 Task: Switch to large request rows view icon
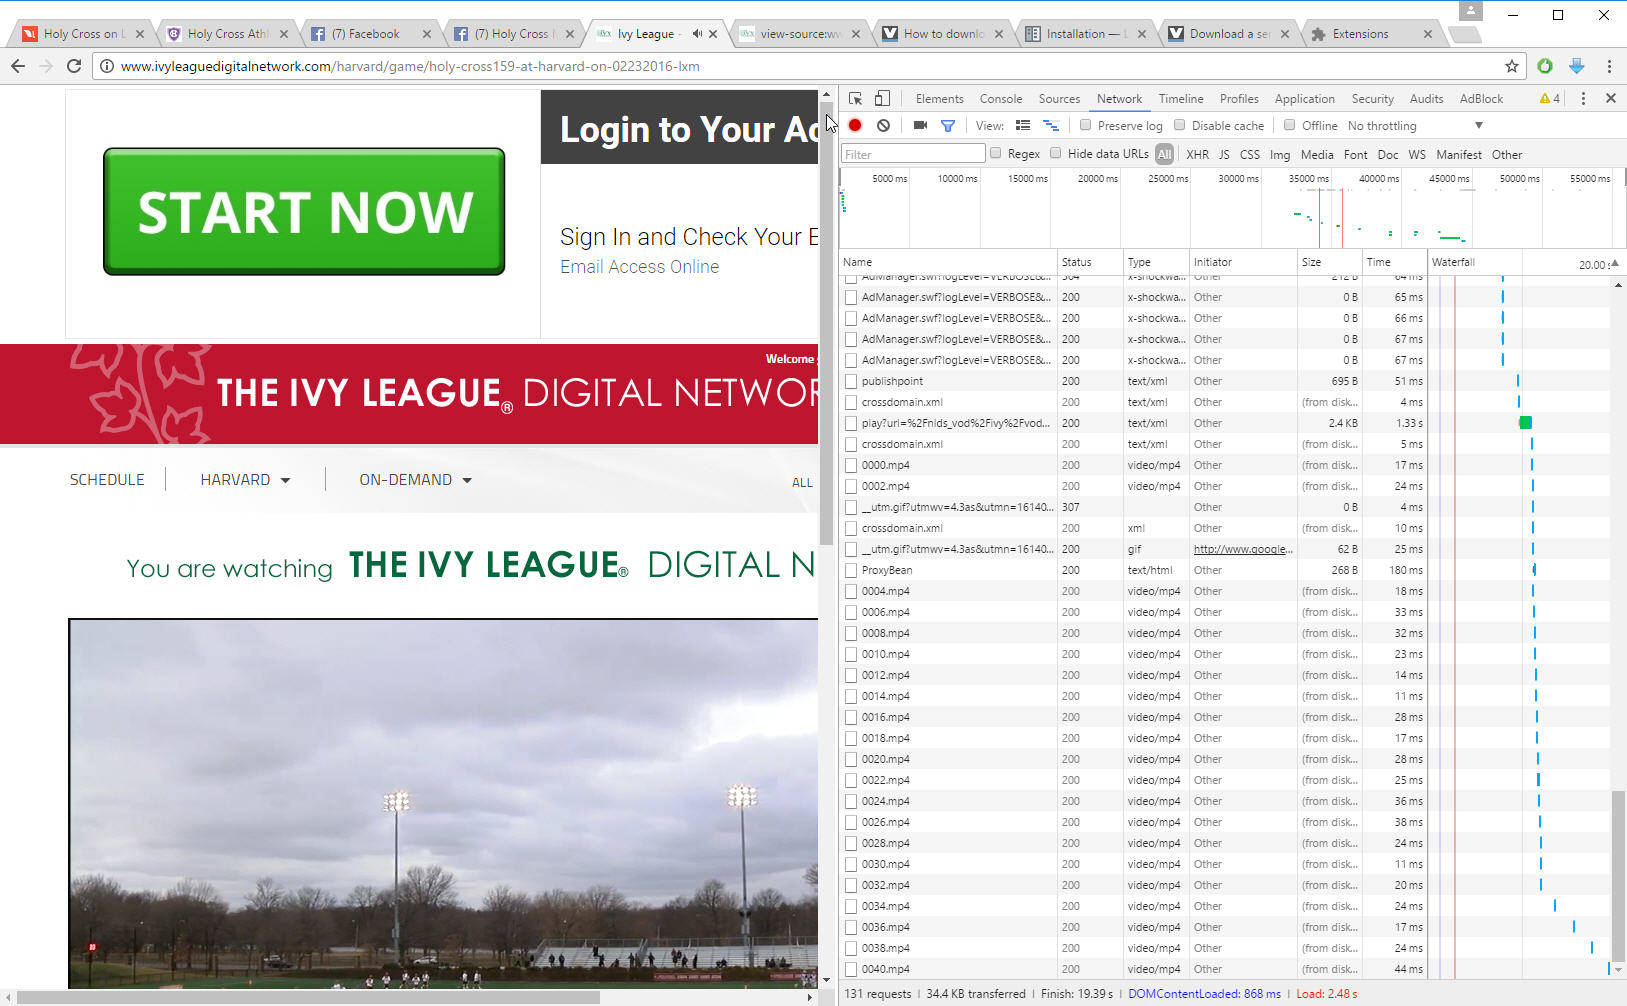click(1023, 125)
